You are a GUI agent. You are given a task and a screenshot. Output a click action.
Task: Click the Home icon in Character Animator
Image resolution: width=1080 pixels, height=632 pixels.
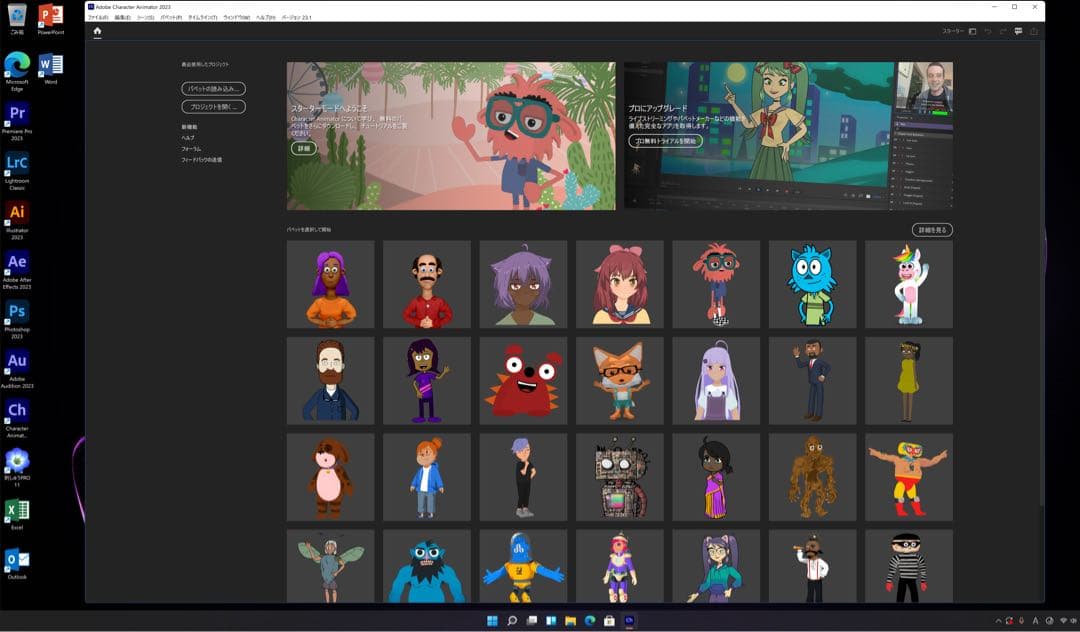tap(97, 31)
